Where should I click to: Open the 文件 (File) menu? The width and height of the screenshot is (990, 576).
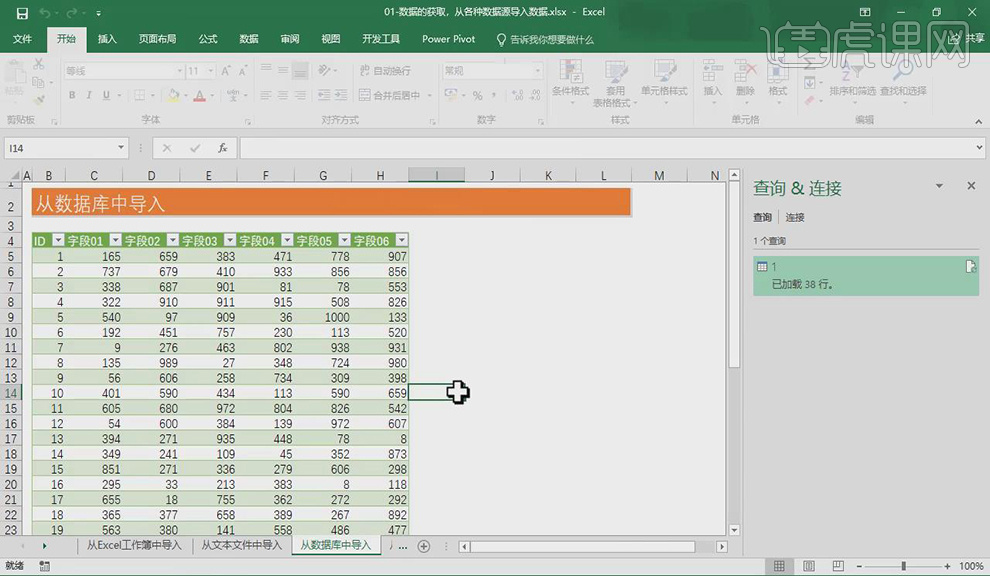tap(22, 39)
